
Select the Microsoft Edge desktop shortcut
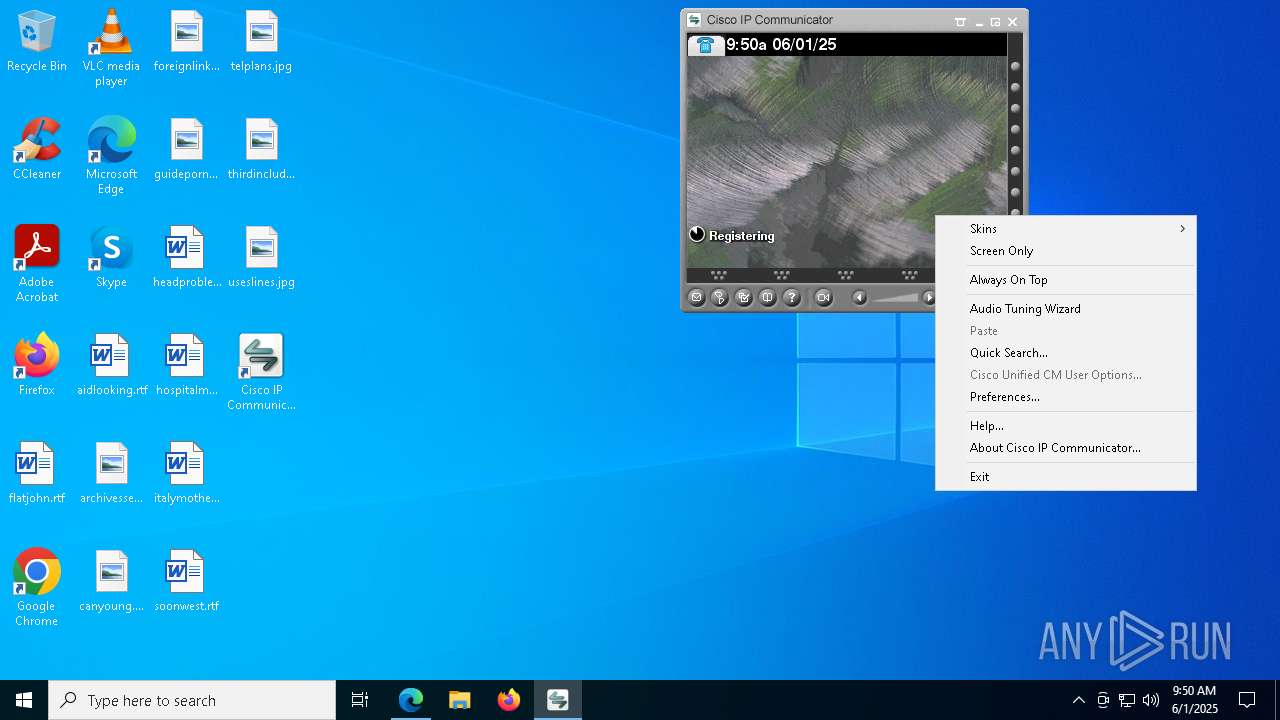[x=111, y=156]
